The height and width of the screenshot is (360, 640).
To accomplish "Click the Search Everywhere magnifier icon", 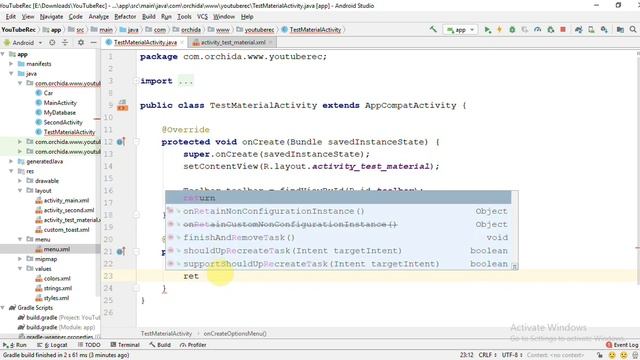I will pyautogui.click(x=633, y=29).
